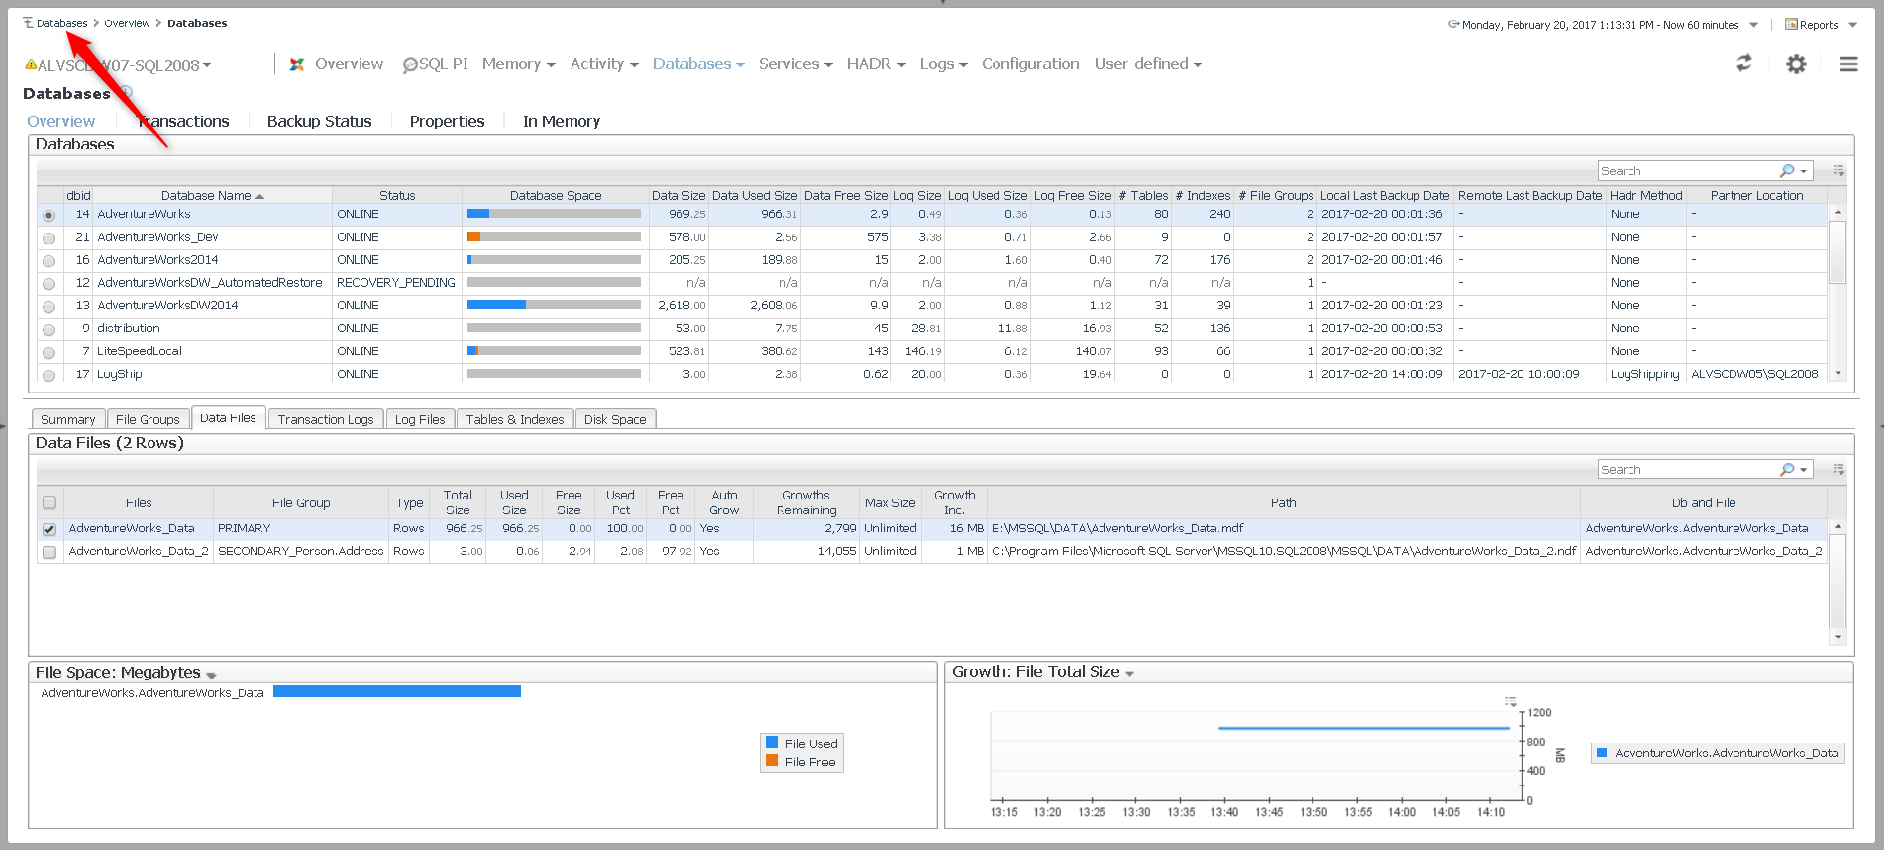Expand File Space: Megabytes dropdown
Image resolution: width=1884 pixels, height=850 pixels.
[x=211, y=675]
